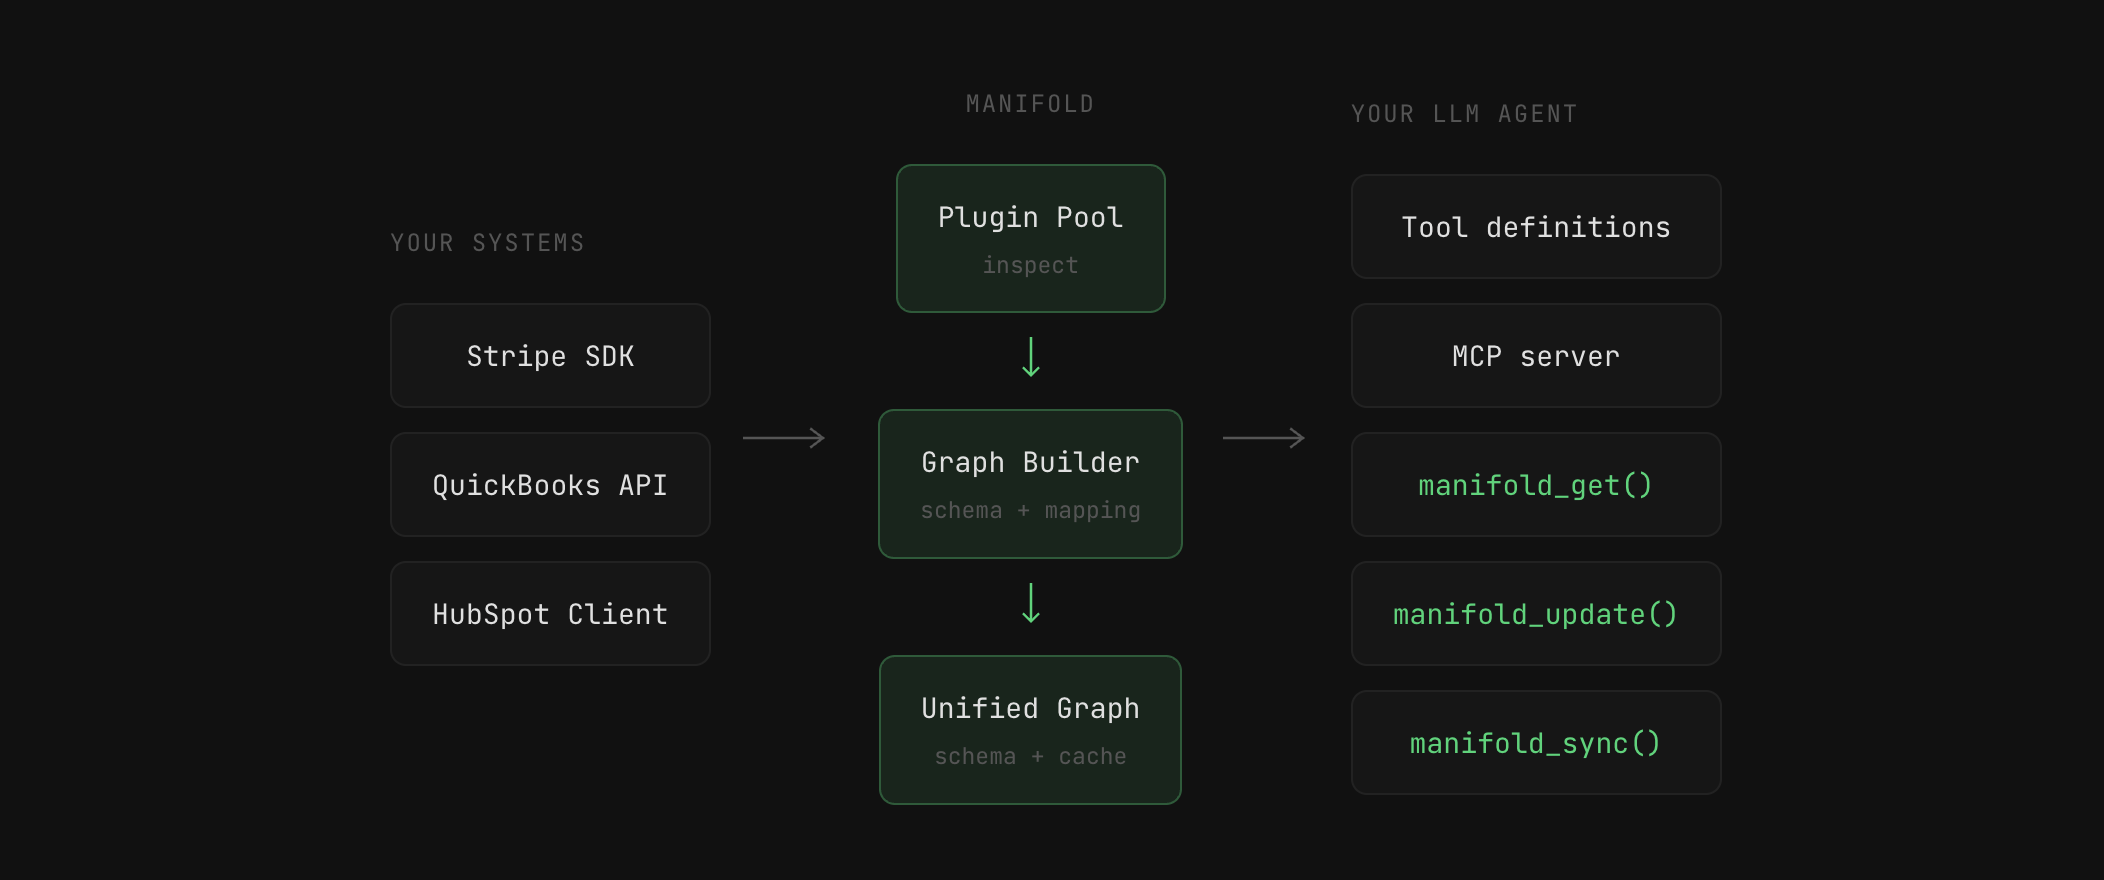2104x880 pixels.
Task: Click the manifold_get() function box
Action: coord(1536,485)
